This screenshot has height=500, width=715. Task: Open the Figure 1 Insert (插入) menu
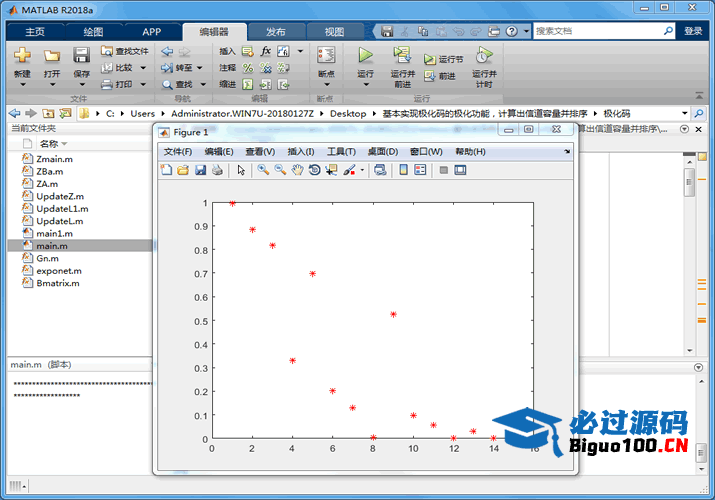[x=301, y=152]
